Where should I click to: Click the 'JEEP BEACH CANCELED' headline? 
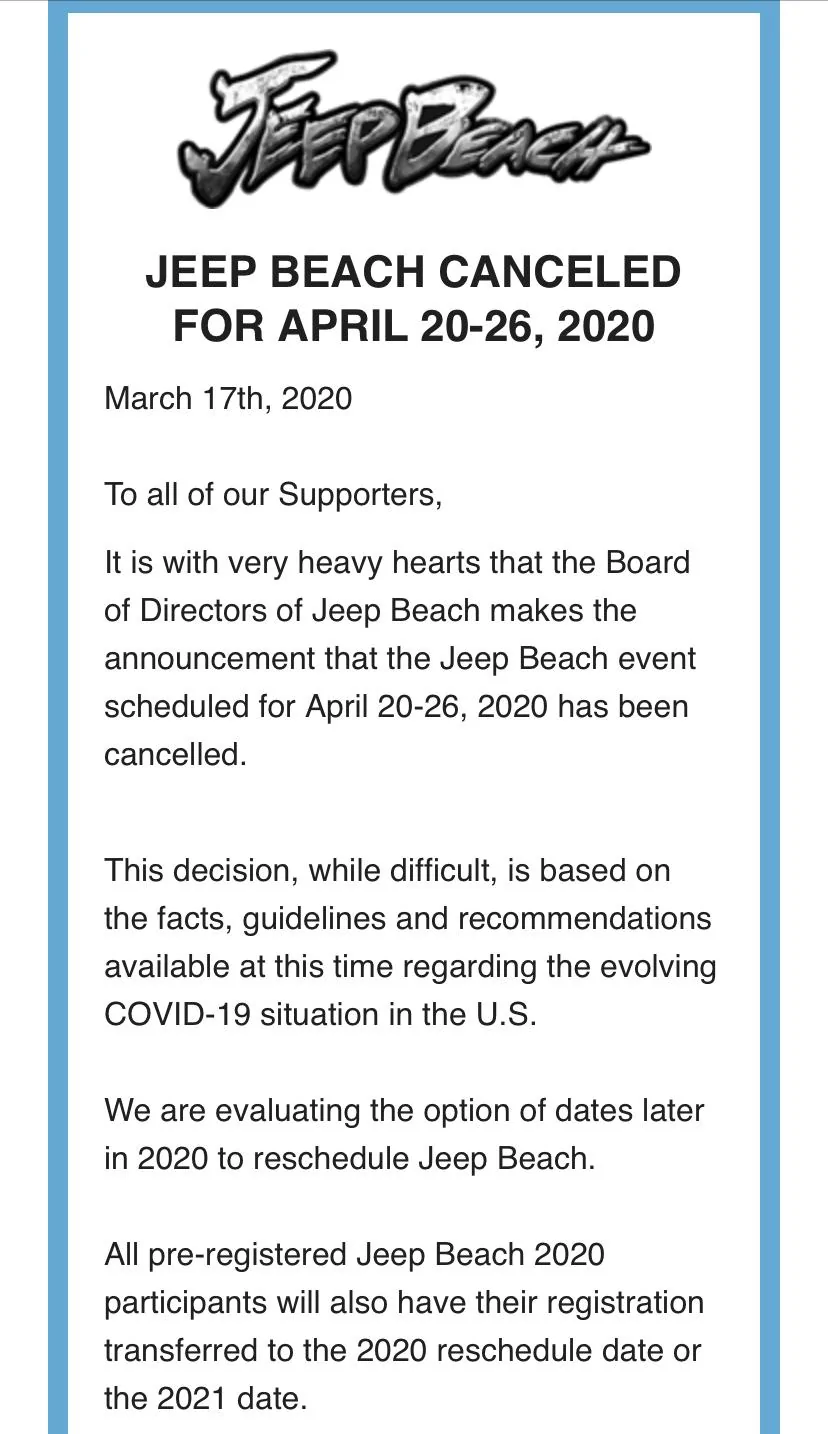(x=413, y=272)
